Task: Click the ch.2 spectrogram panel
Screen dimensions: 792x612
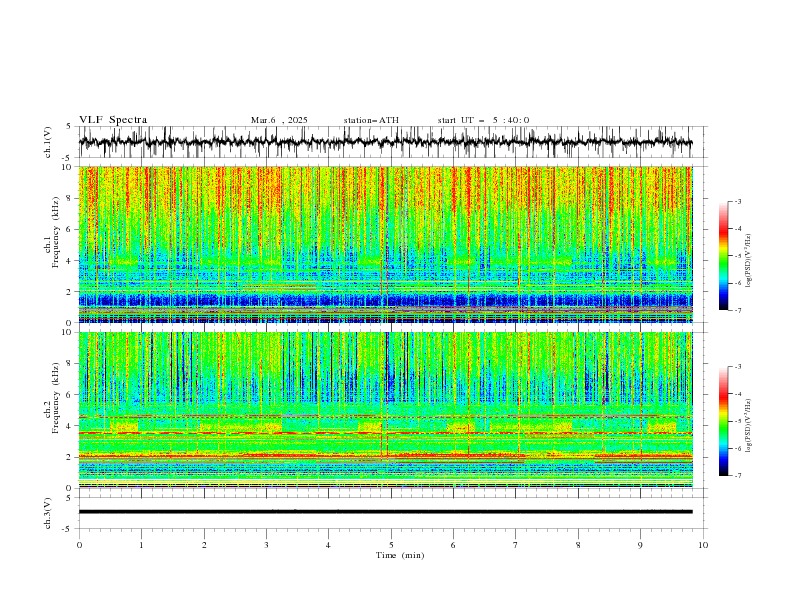Action: tap(385, 410)
